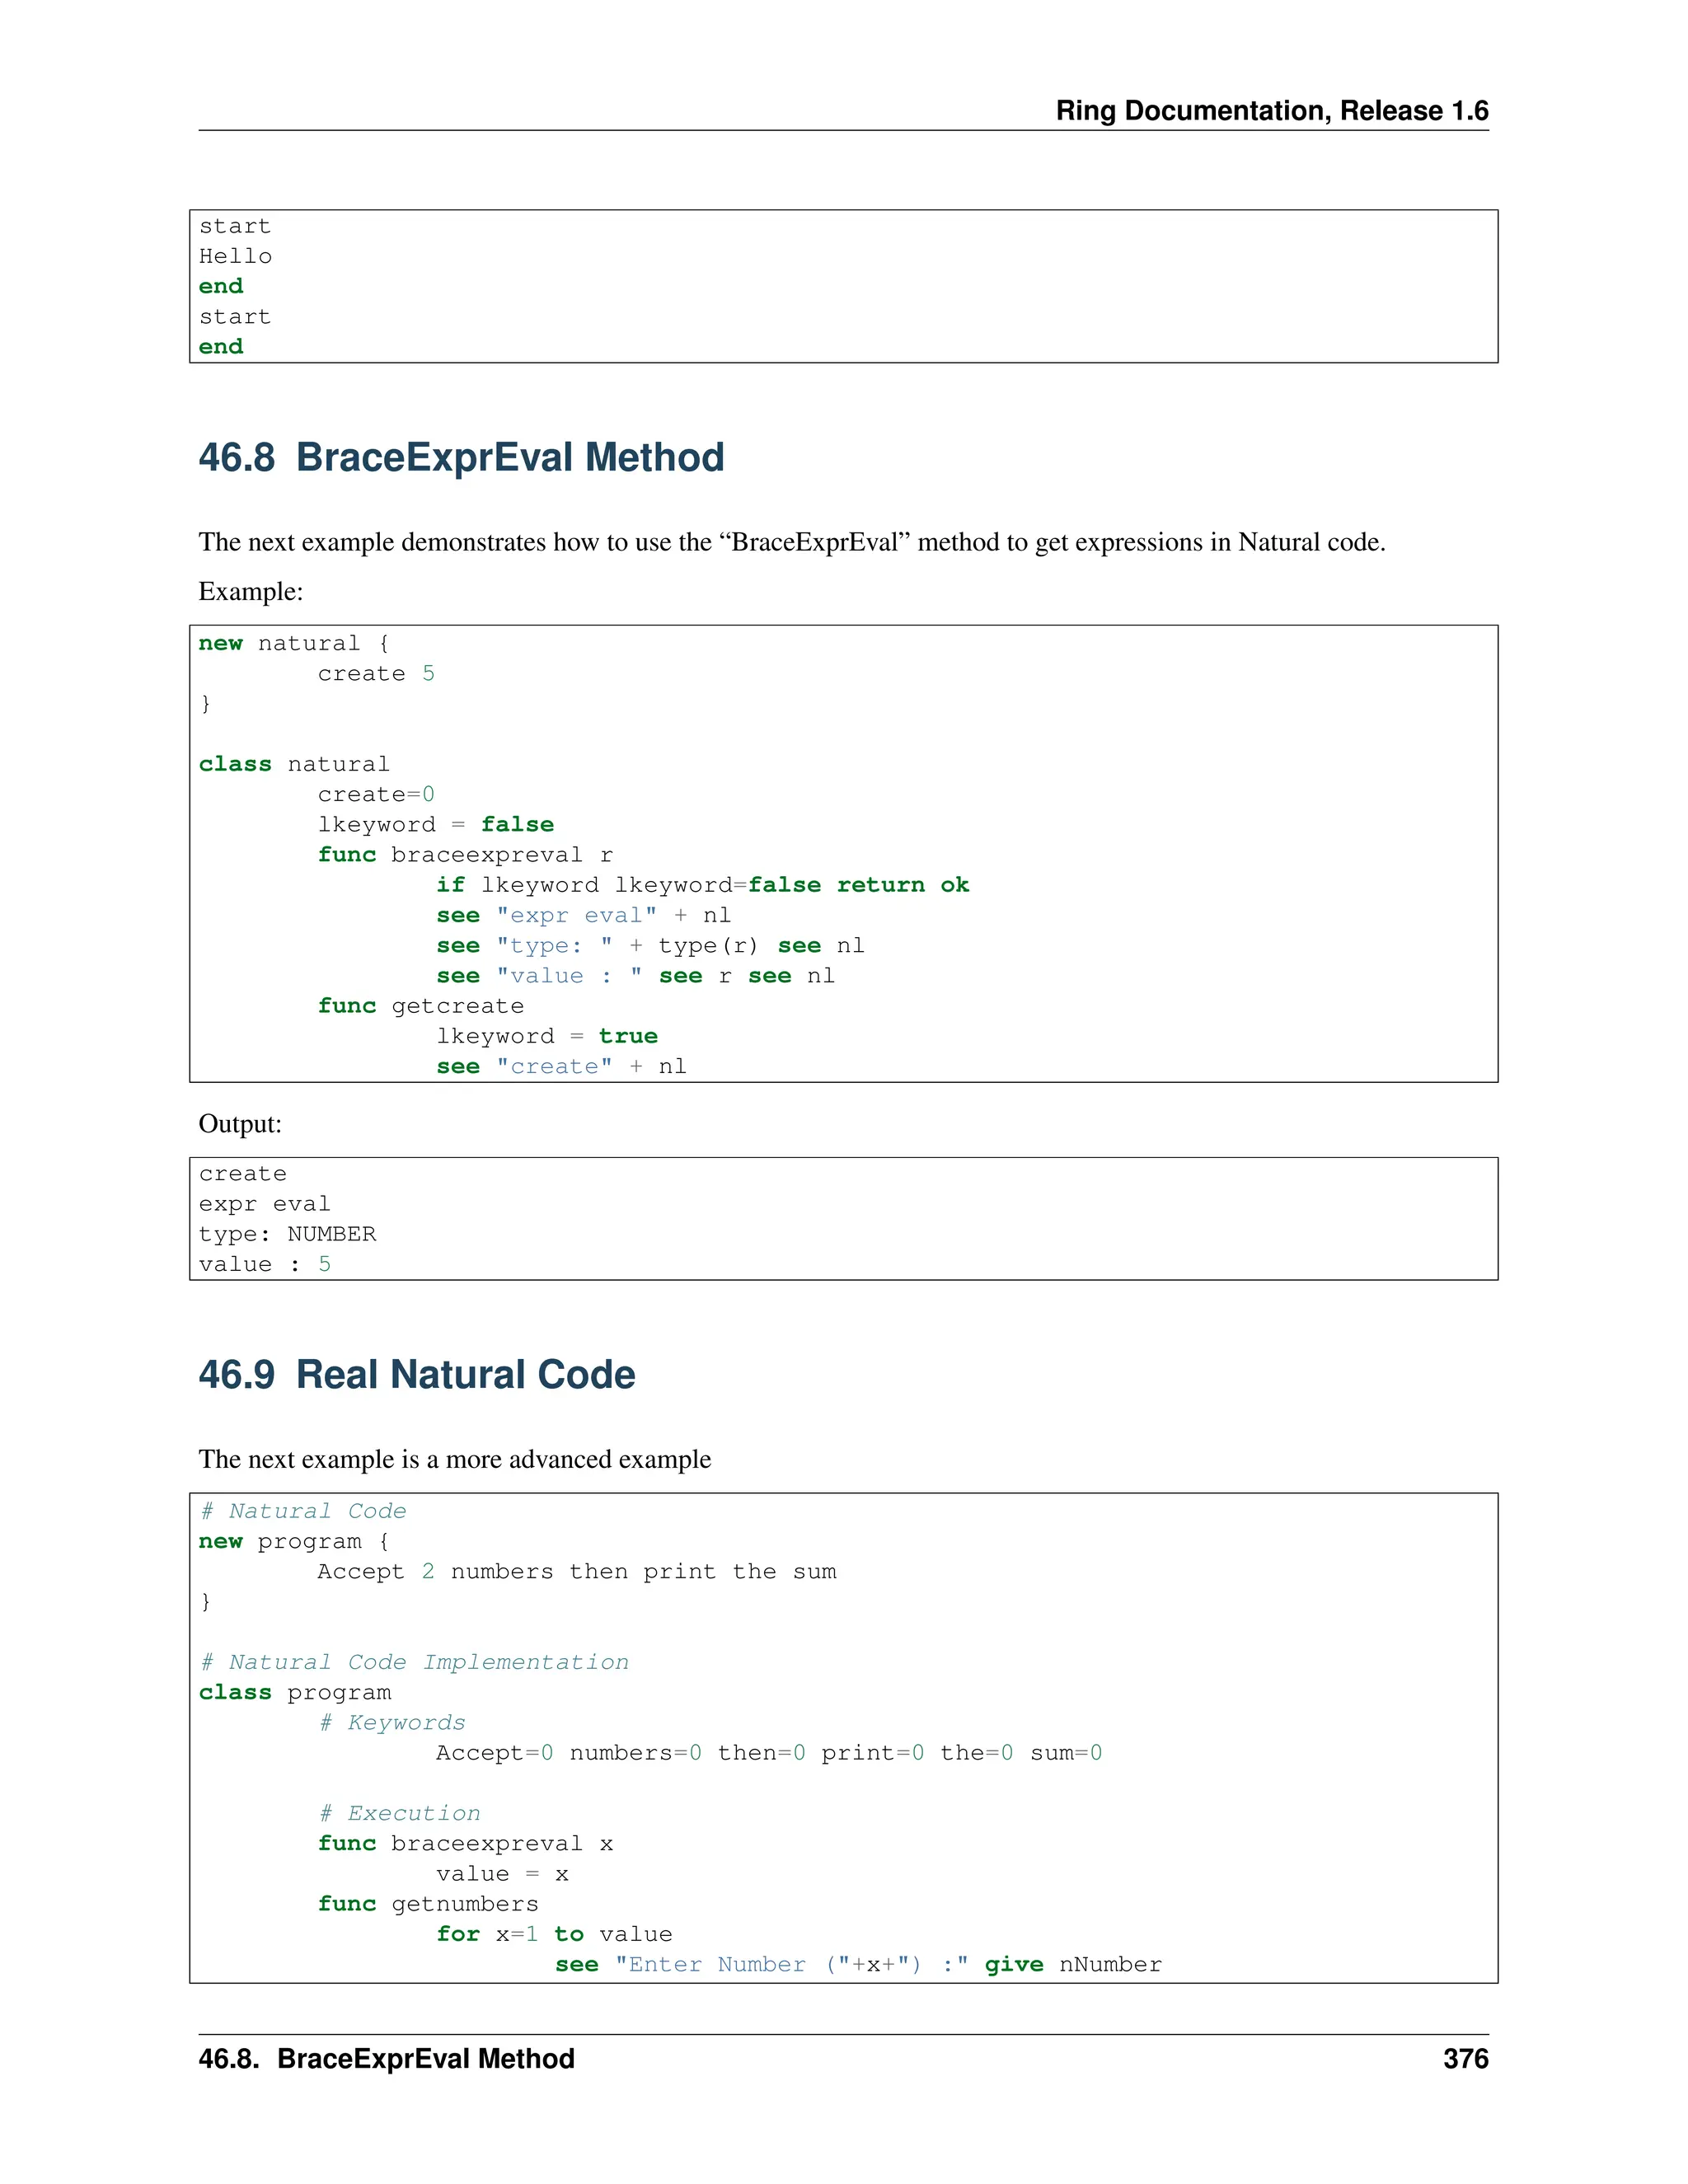Click the output line 'type: NUMBER'
Screen dimensions: 1688x2184
click(x=287, y=1234)
